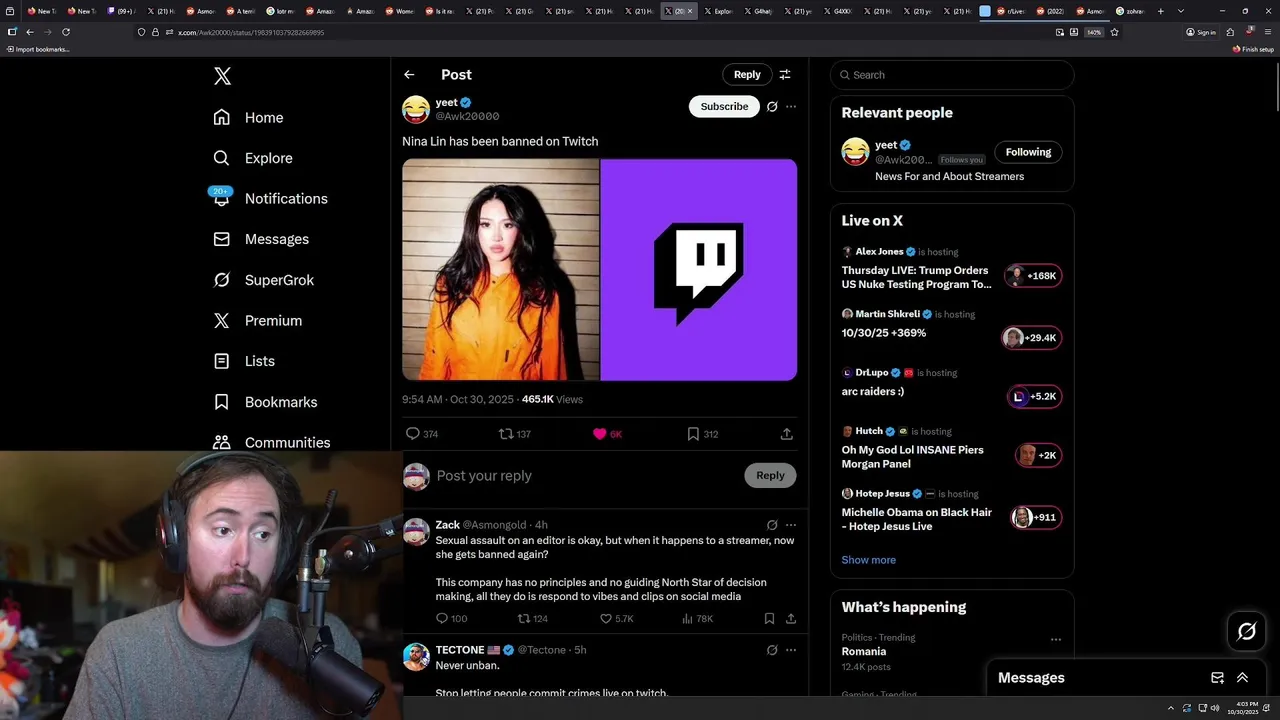Screen dimensions: 1280x720
Task: Click Sign in on browser toolbar
Action: pos(1201,32)
